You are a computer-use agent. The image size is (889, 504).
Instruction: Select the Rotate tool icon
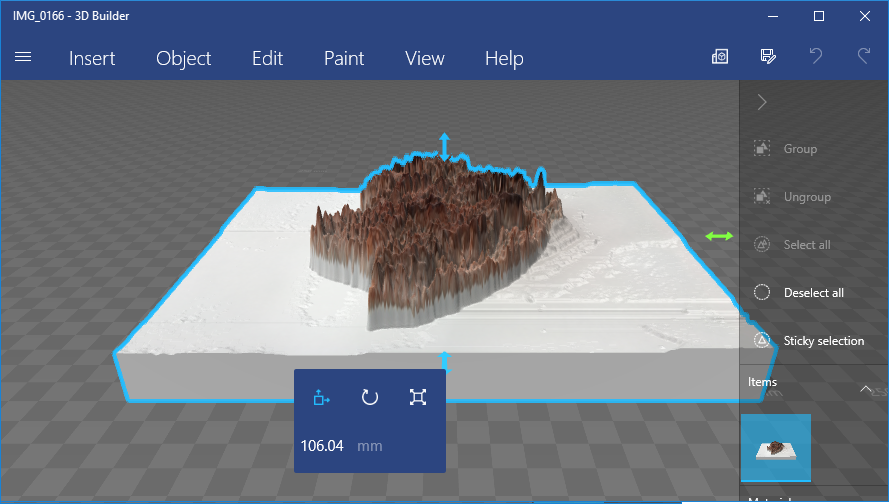[369, 397]
